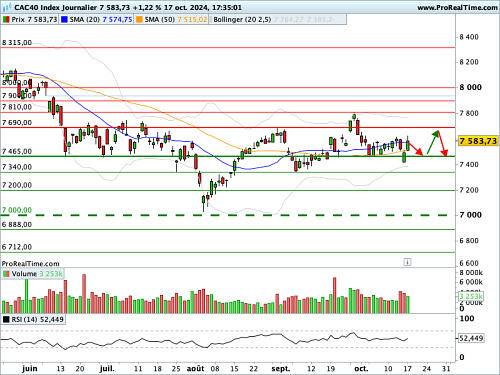Click the 8 000k volume axis value
The image size is (500, 375).
point(471,273)
